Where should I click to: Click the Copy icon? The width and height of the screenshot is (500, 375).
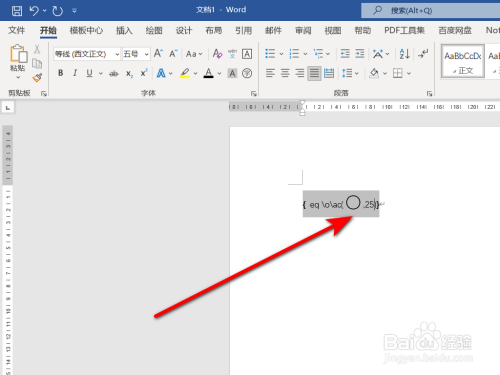(37, 63)
